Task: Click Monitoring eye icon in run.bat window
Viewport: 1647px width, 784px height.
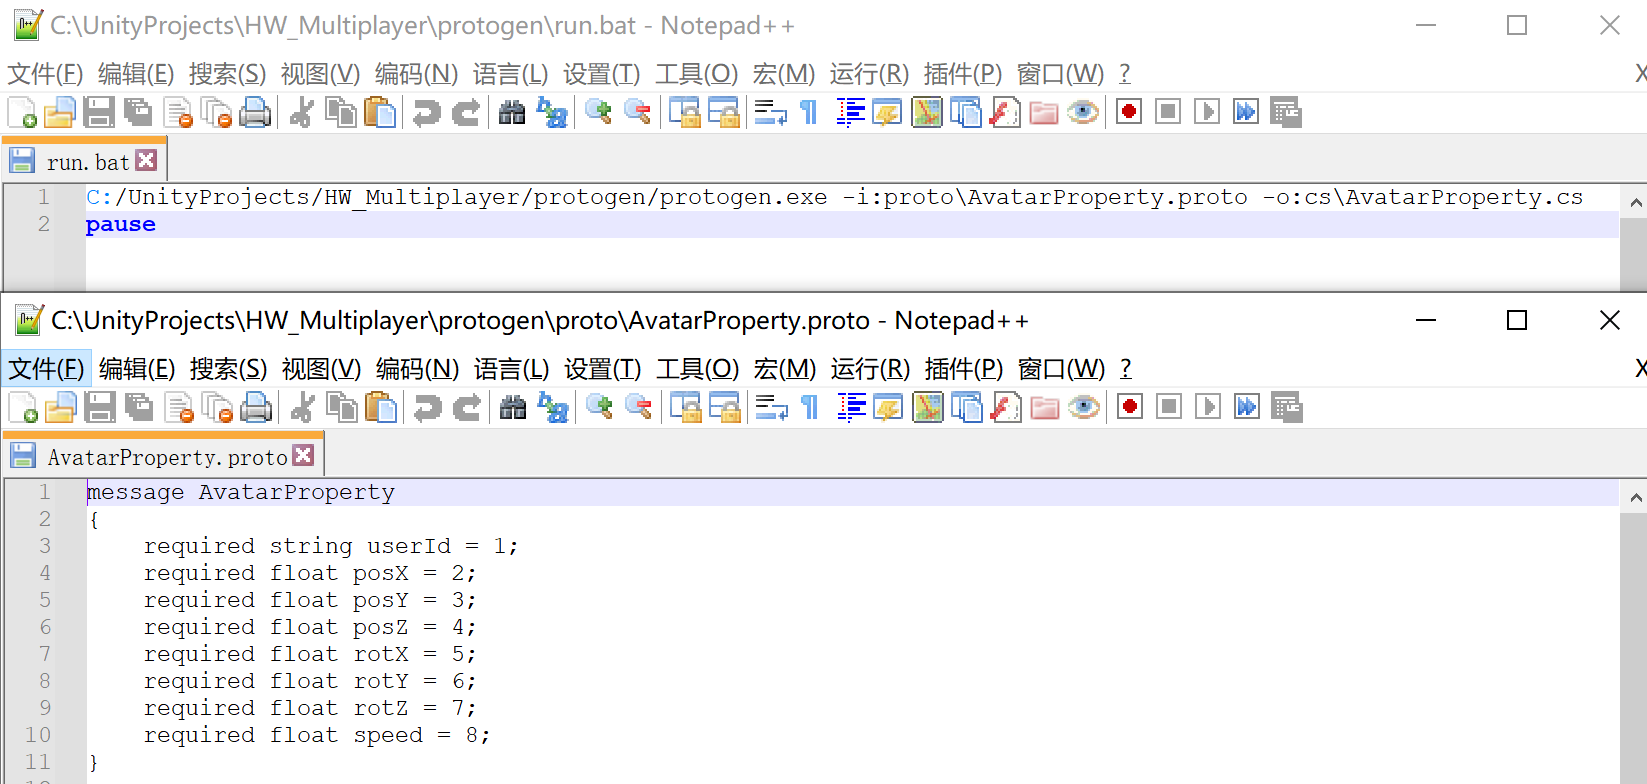Action: [1083, 112]
